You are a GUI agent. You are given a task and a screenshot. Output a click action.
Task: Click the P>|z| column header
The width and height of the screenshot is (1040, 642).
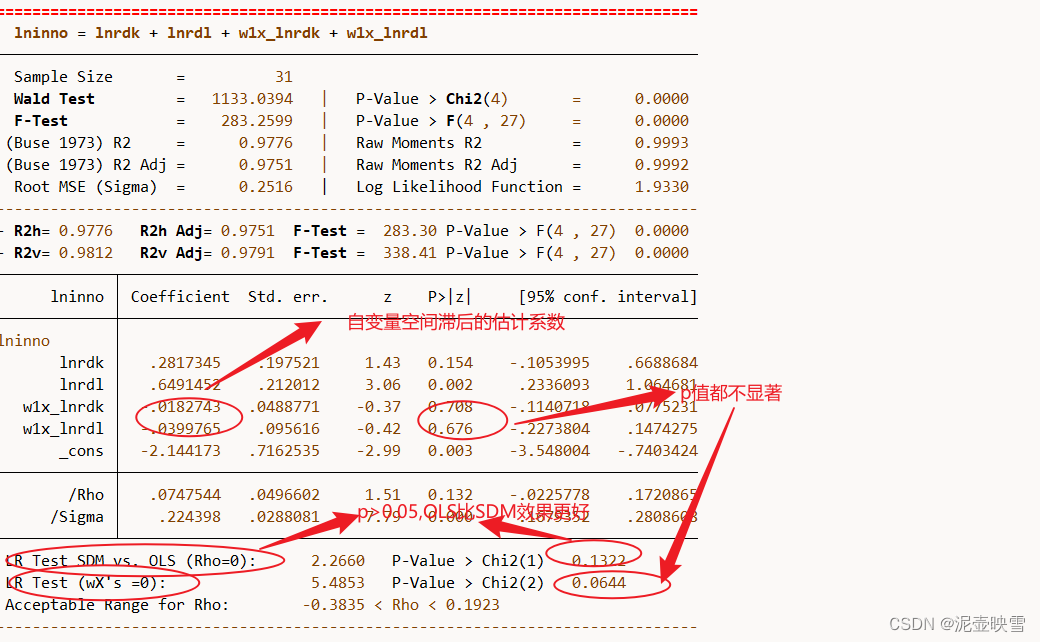(449, 296)
